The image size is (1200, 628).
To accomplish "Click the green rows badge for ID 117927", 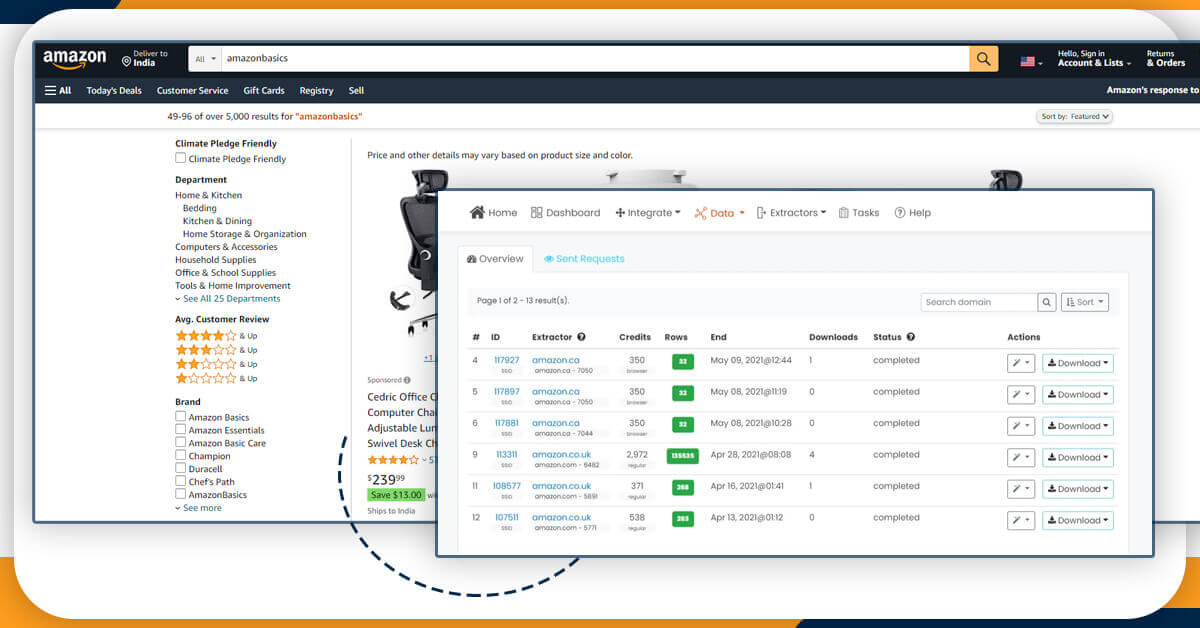I will [x=682, y=362].
